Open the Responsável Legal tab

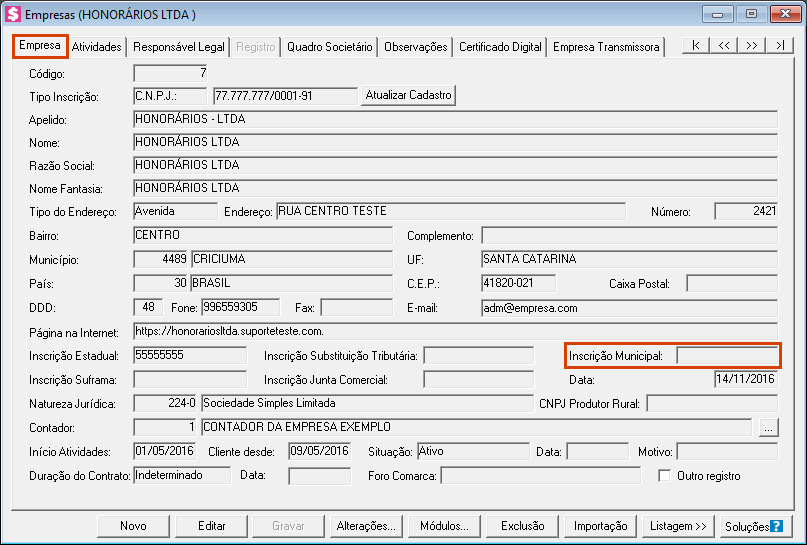tap(179, 47)
